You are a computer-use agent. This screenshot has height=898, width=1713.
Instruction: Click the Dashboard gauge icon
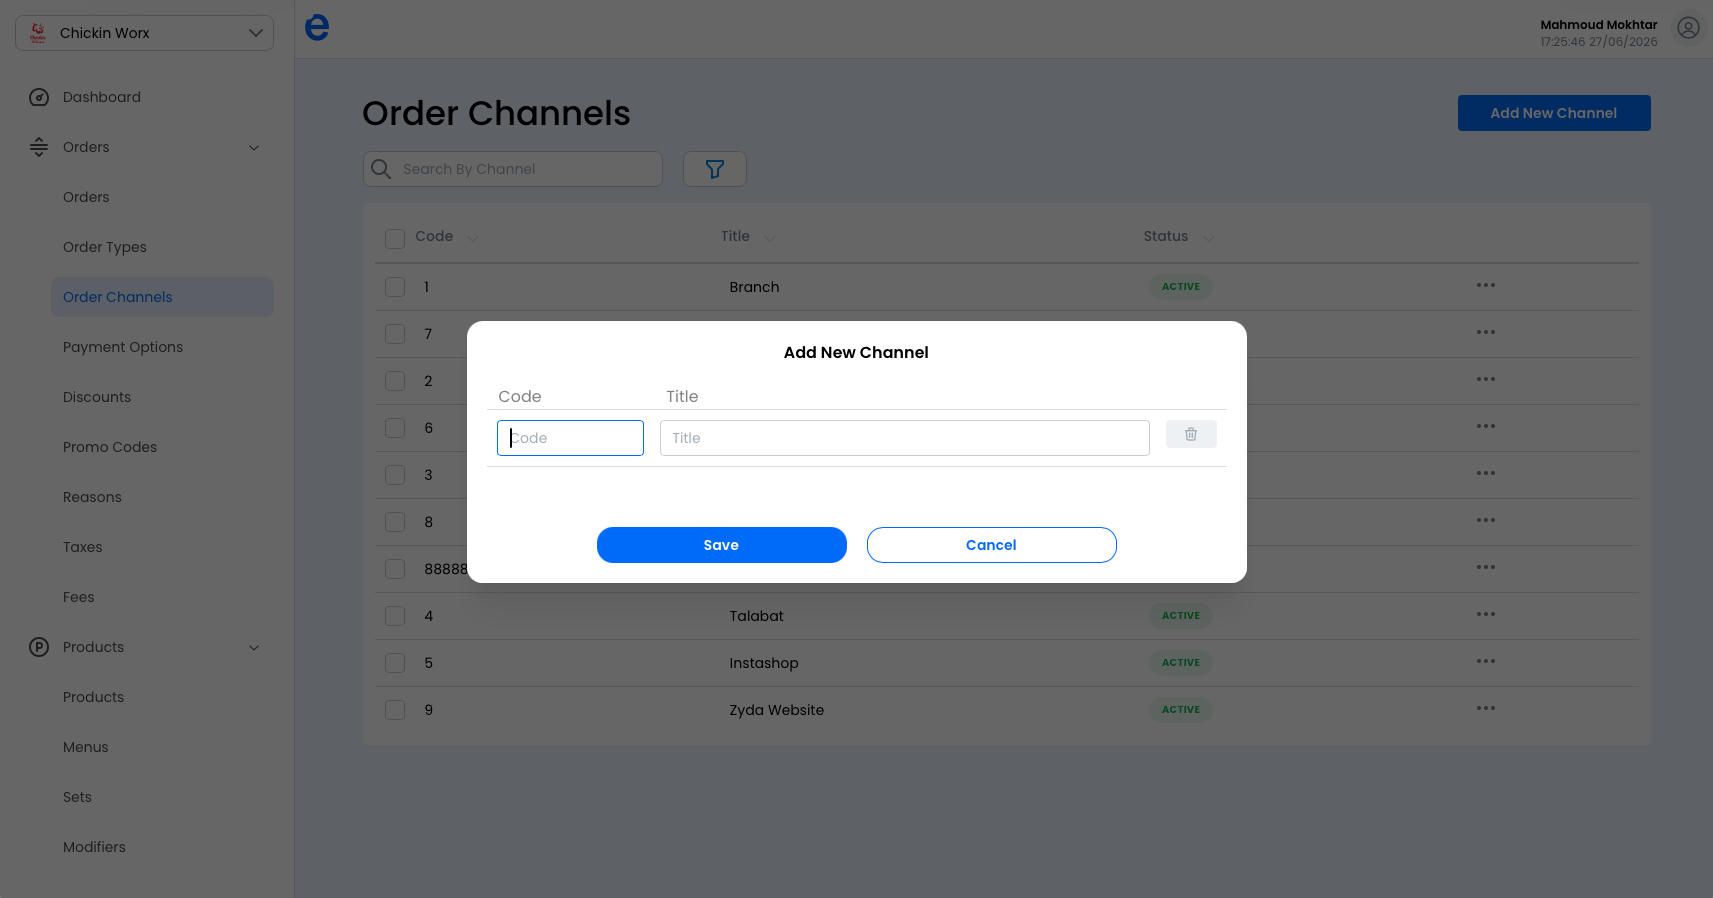click(39, 97)
